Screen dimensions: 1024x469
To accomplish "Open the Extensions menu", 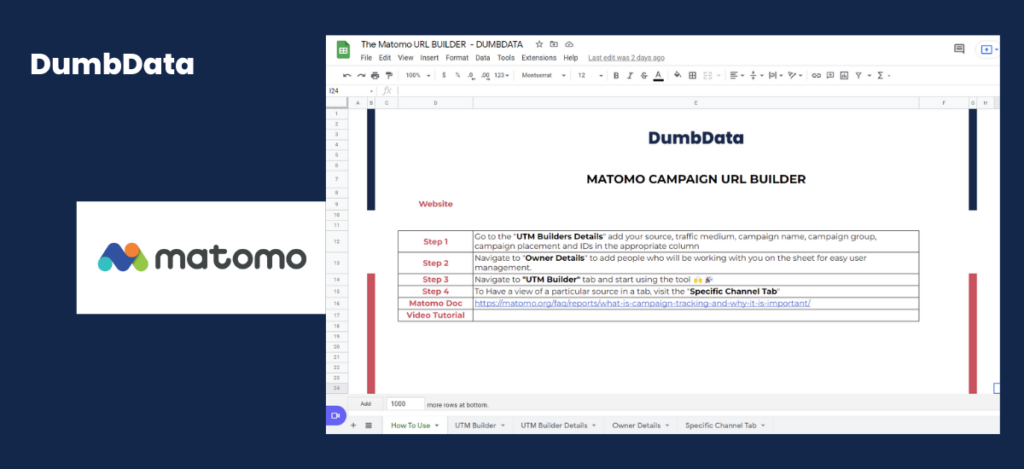I will tap(539, 57).
